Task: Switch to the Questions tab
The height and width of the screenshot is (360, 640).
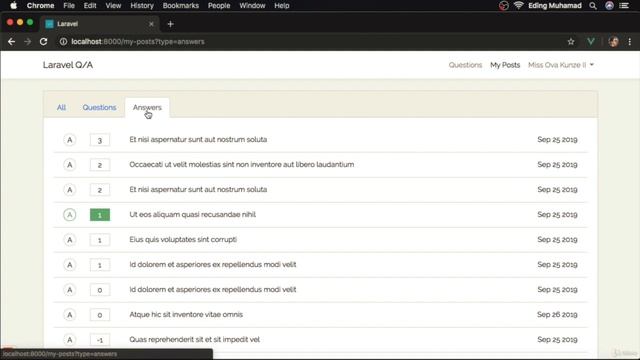Action: [99, 107]
